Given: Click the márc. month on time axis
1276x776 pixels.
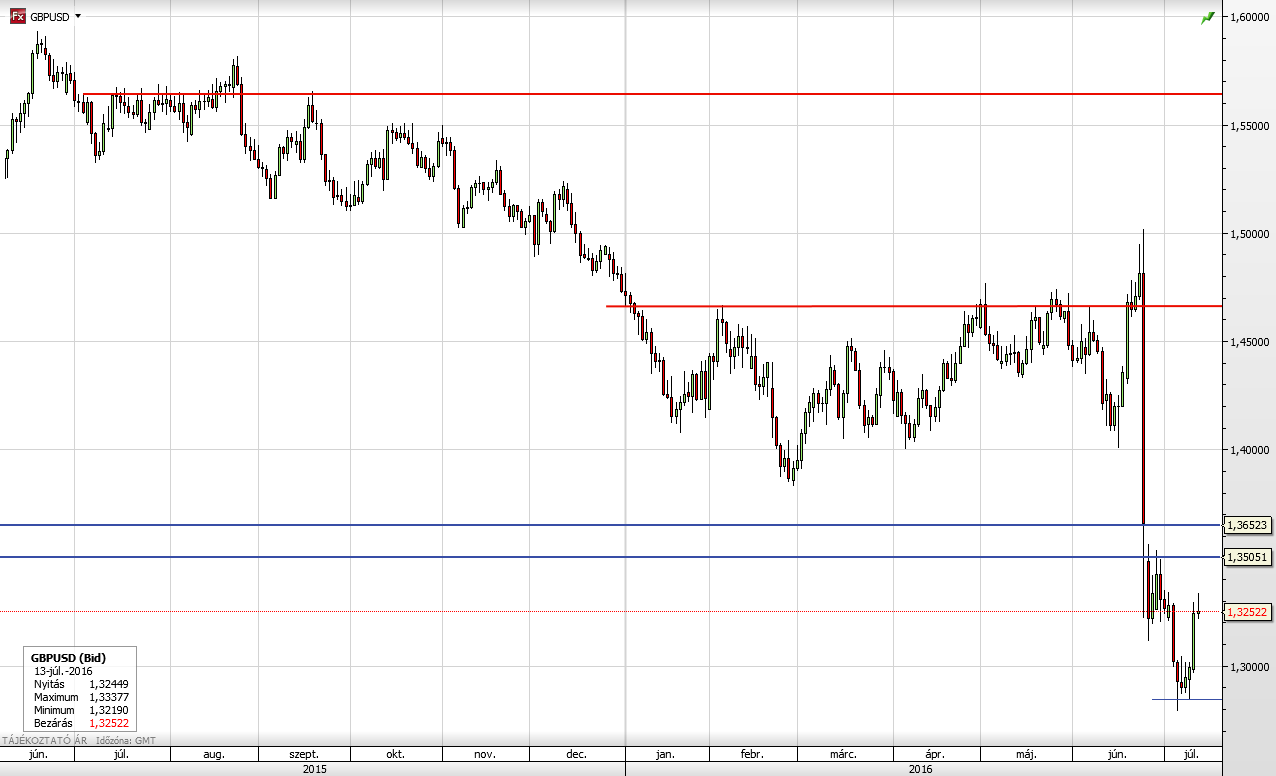Looking at the screenshot, I should (843, 755).
